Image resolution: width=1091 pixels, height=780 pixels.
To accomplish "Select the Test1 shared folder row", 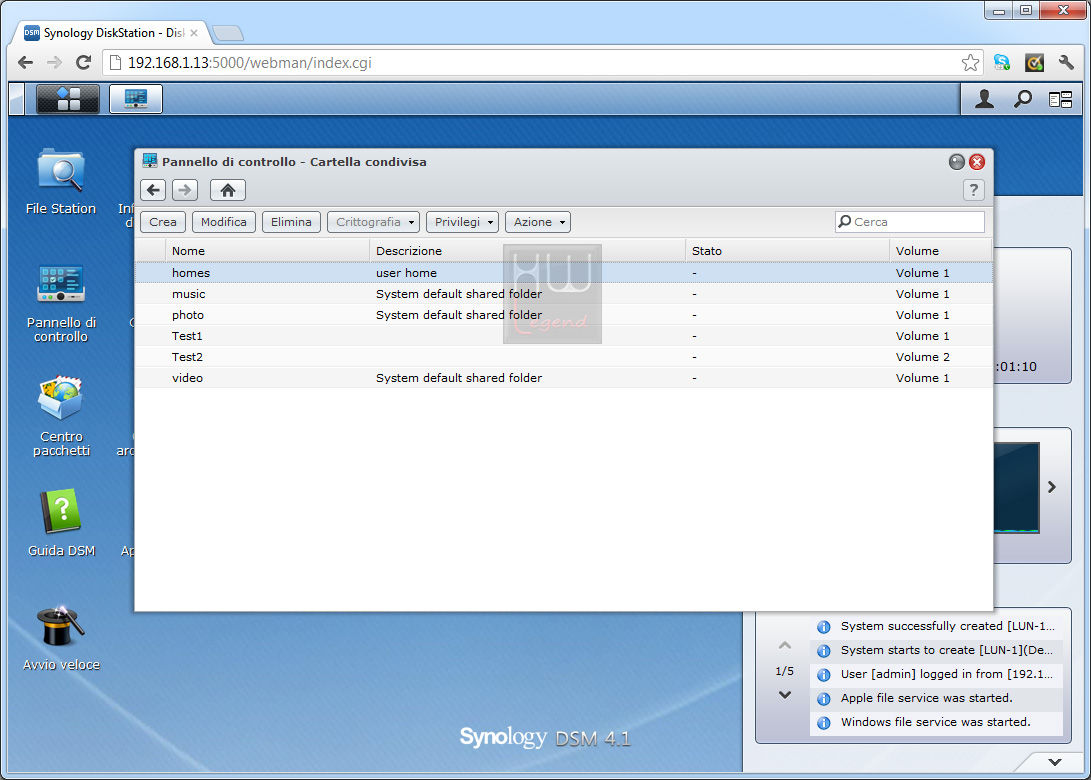I will click(x=564, y=335).
